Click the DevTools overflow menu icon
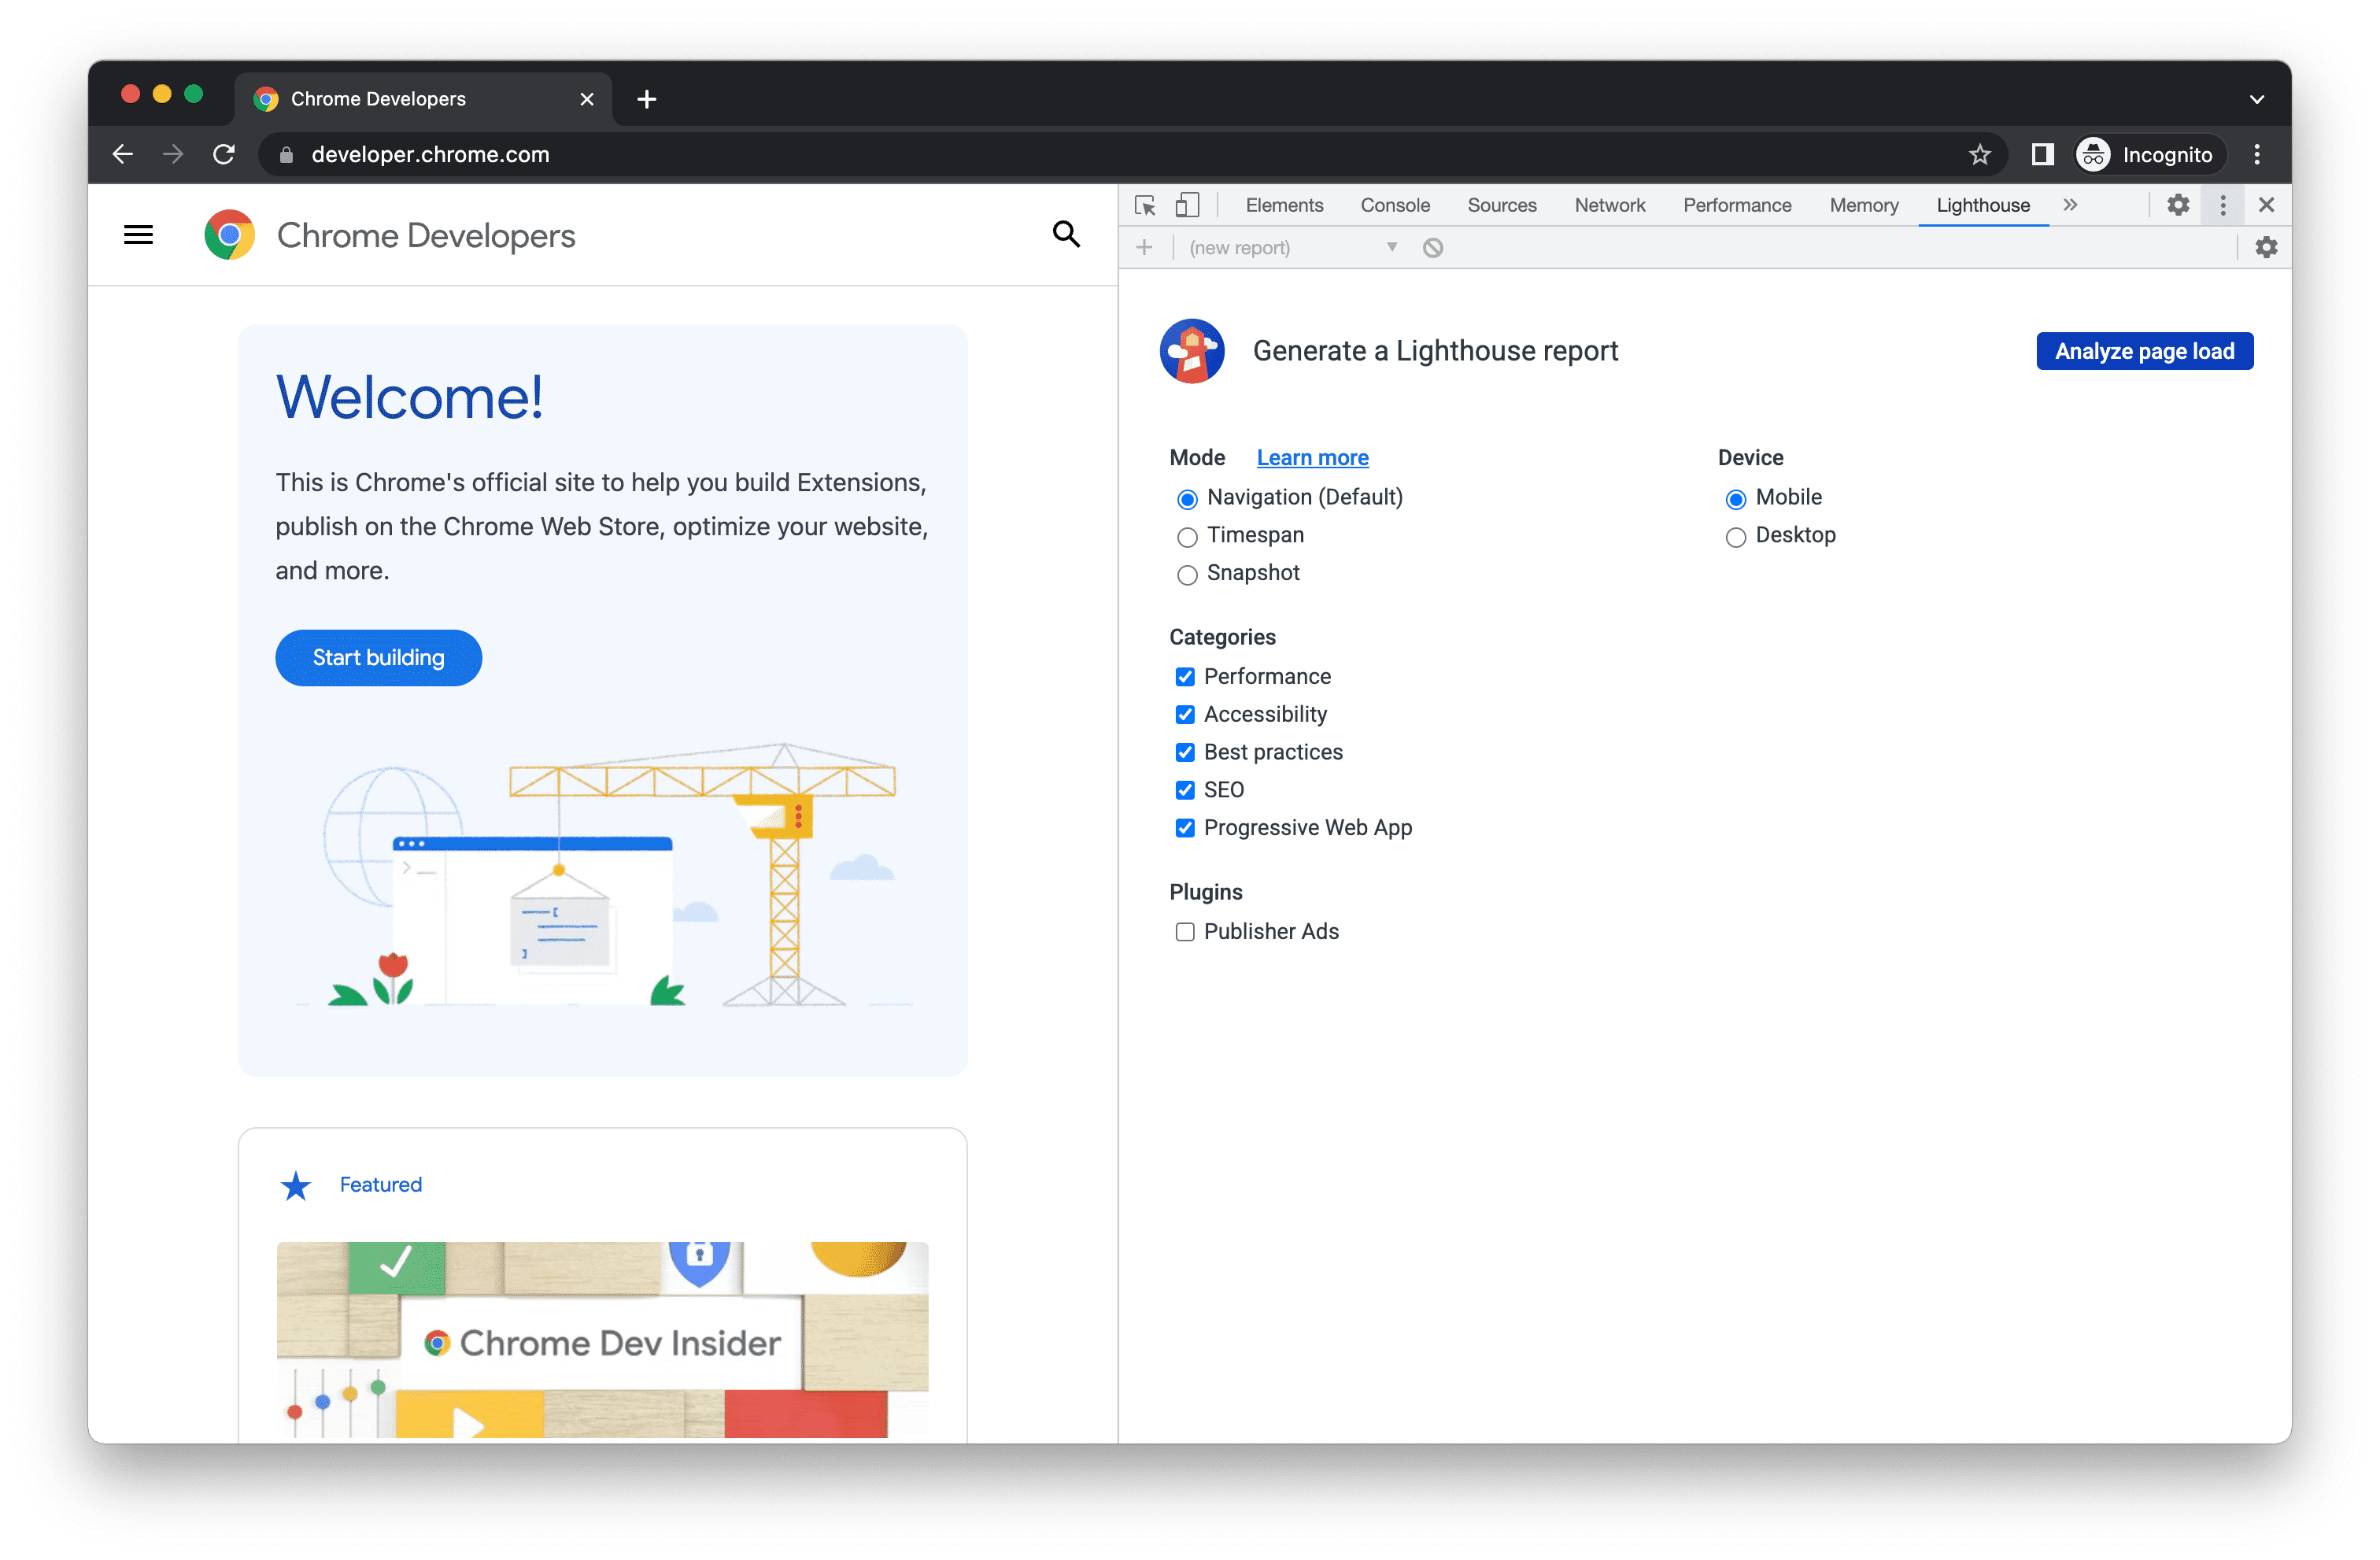This screenshot has height=1560, width=2380. tap(2223, 204)
